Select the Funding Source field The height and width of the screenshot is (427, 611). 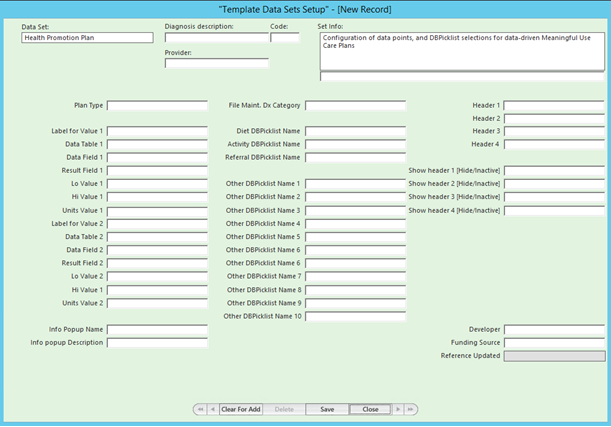pyautogui.click(x=554, y=343)
